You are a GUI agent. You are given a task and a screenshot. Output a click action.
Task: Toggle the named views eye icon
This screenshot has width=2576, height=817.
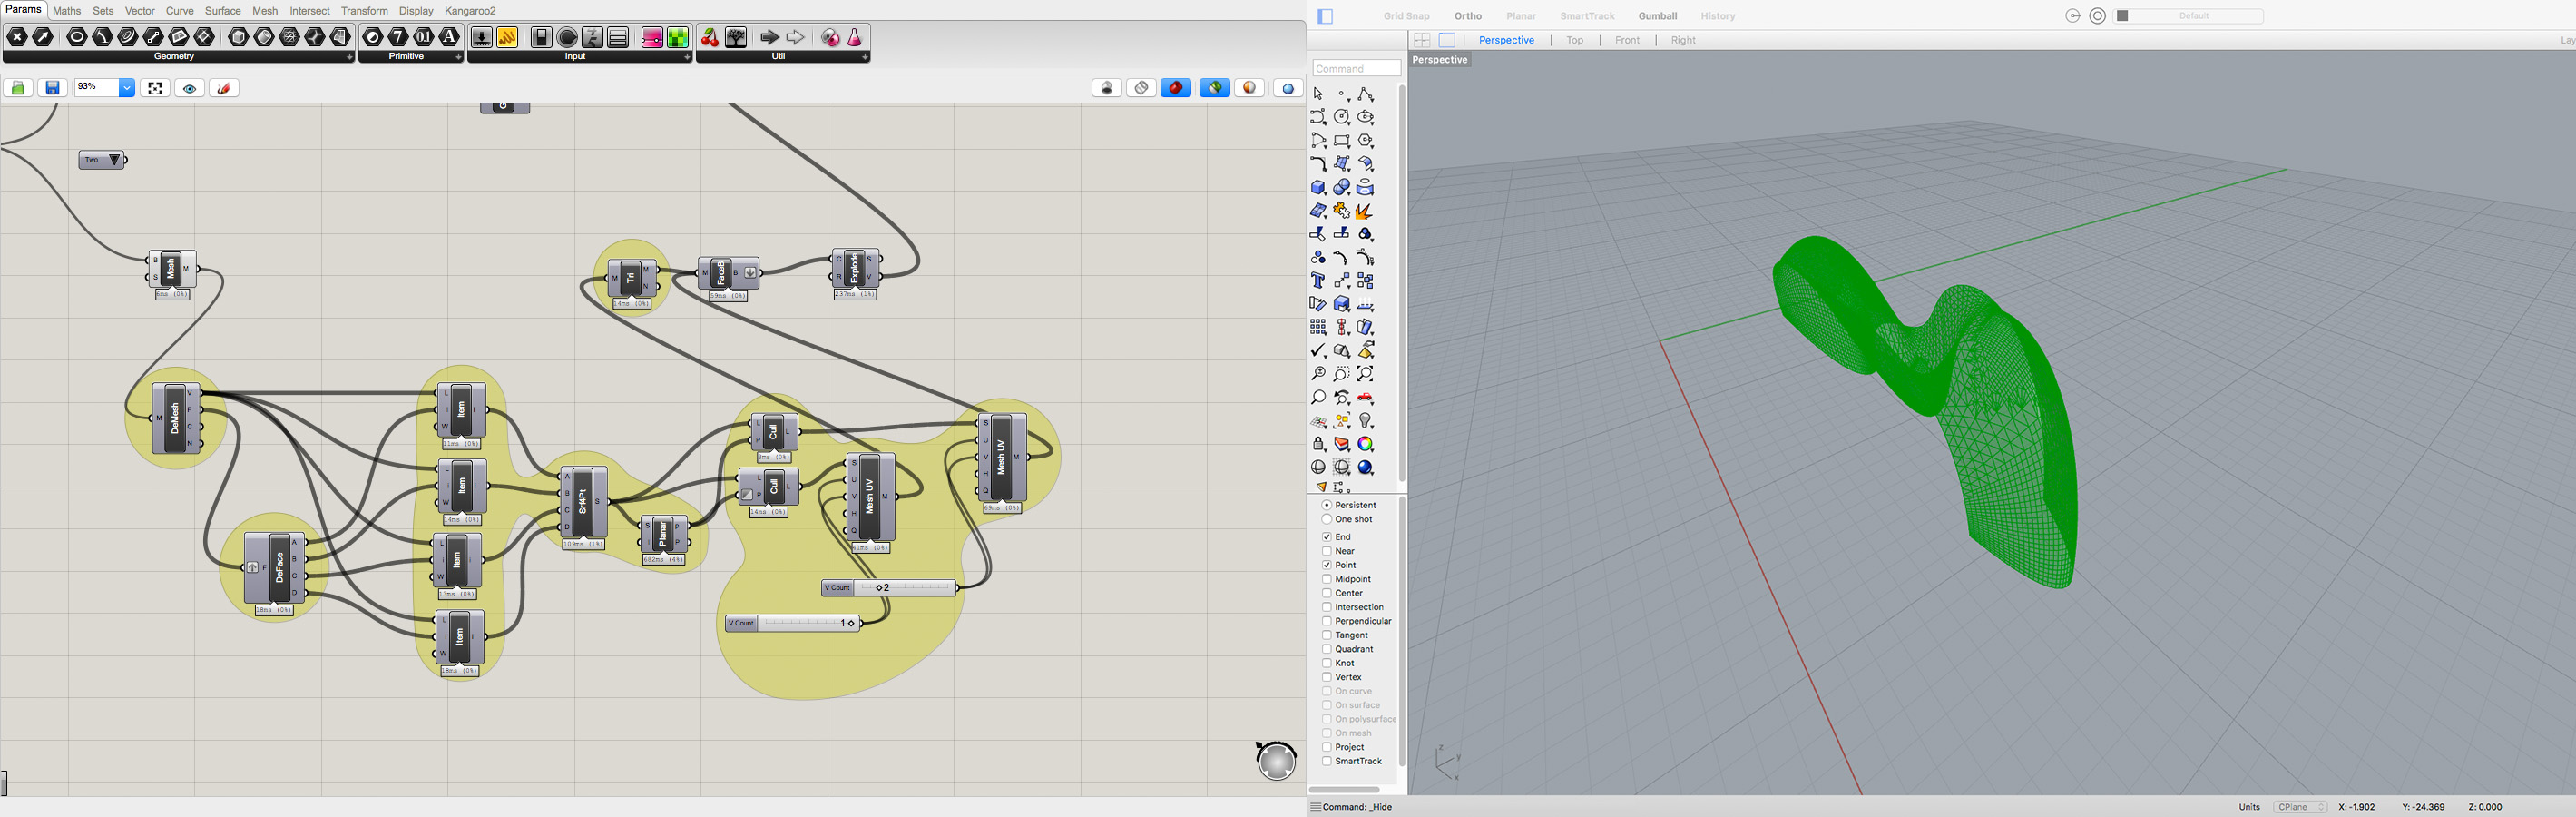190,88
